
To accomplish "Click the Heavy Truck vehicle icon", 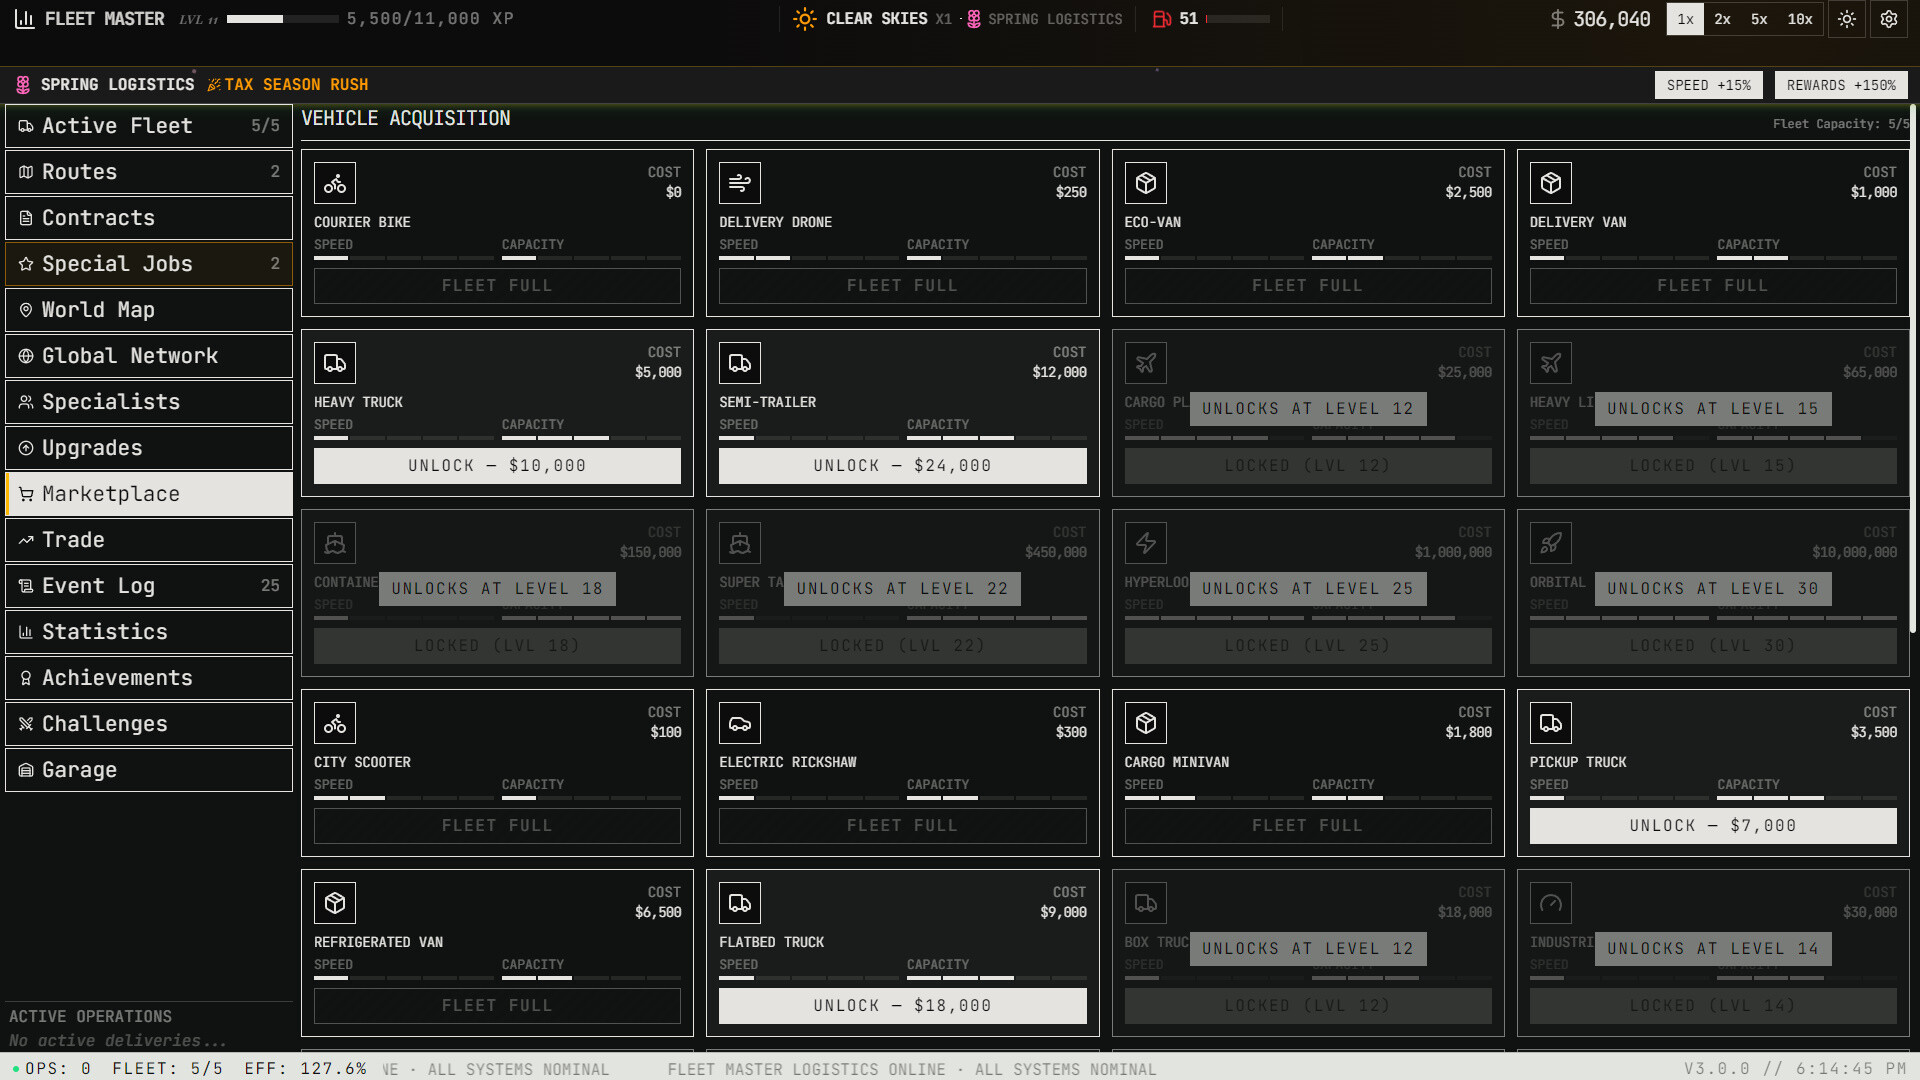I will (335, 363).
